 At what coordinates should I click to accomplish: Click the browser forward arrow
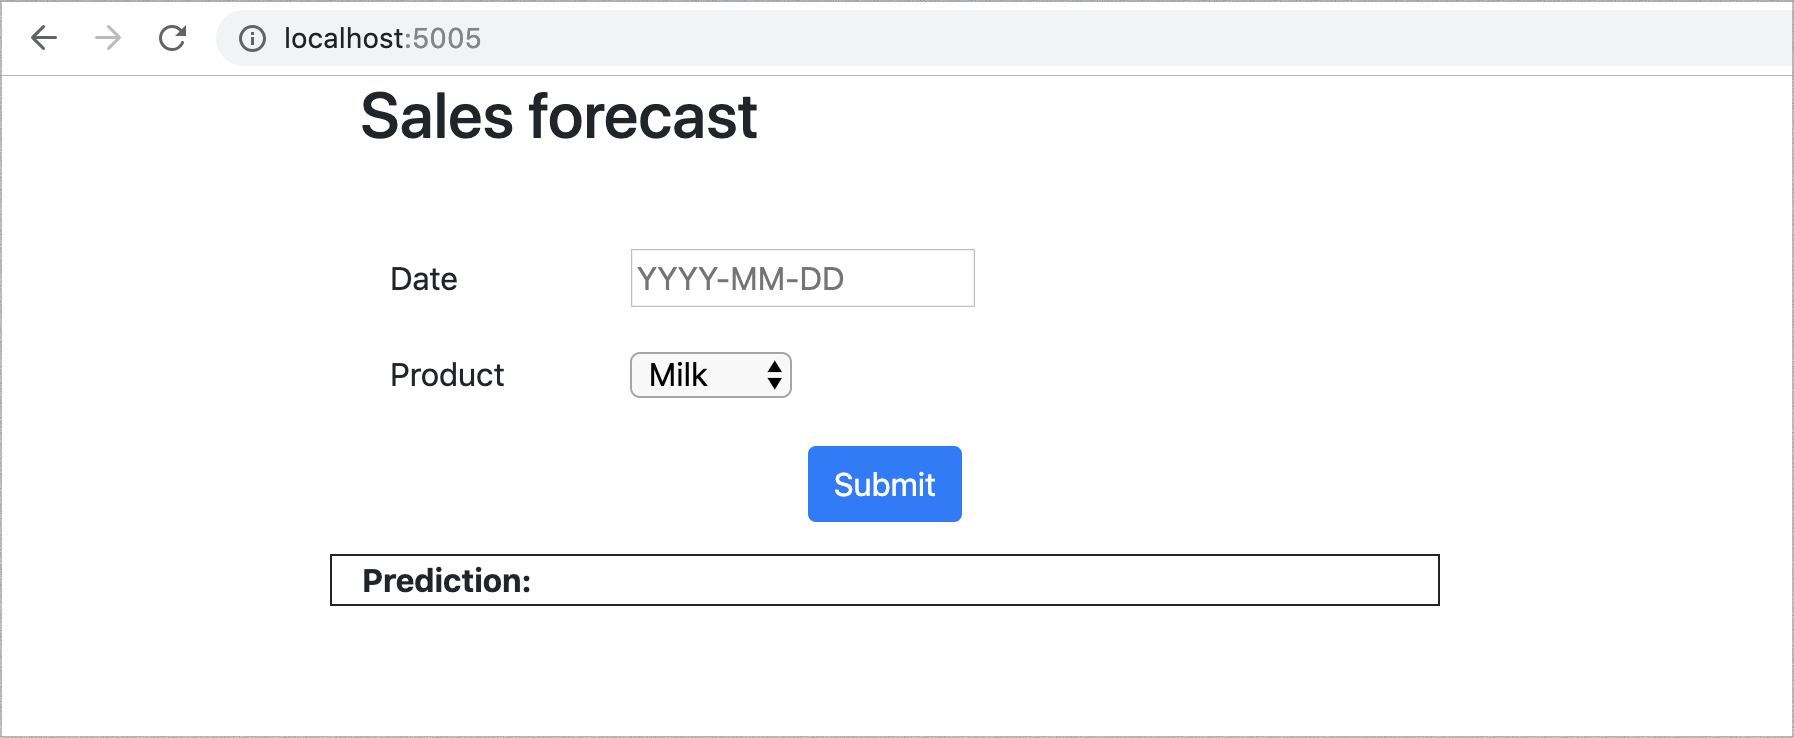[x=108, y=38]
